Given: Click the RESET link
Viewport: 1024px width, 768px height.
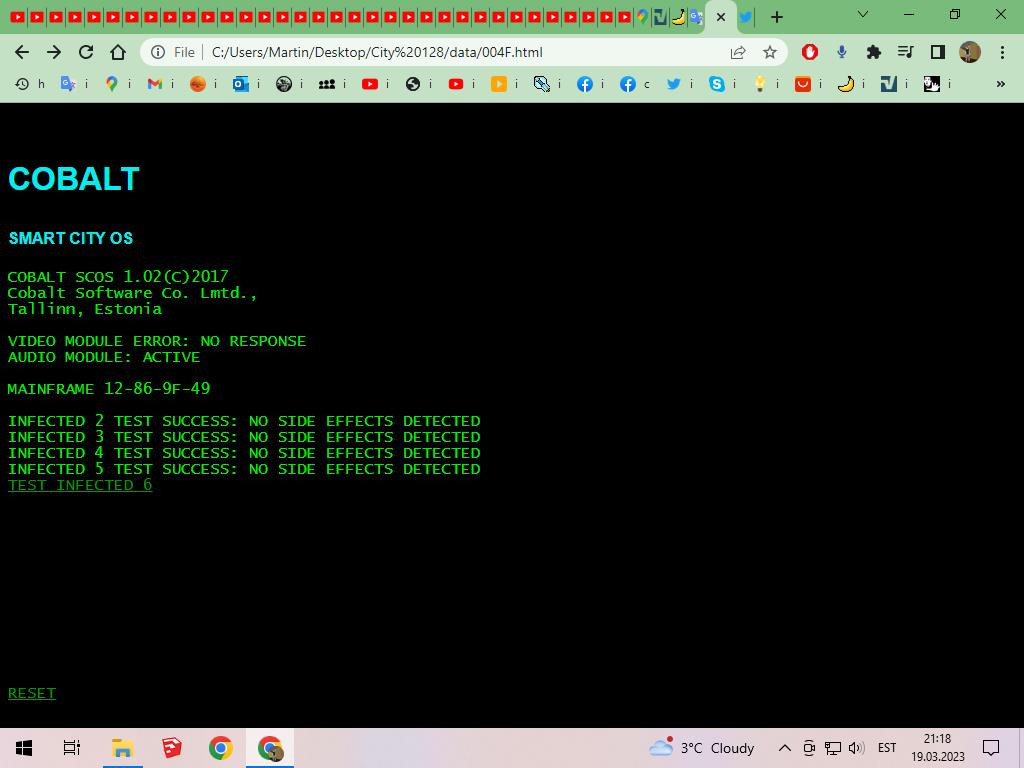Looking at the screenshot, I should click(x=32, y=693).
